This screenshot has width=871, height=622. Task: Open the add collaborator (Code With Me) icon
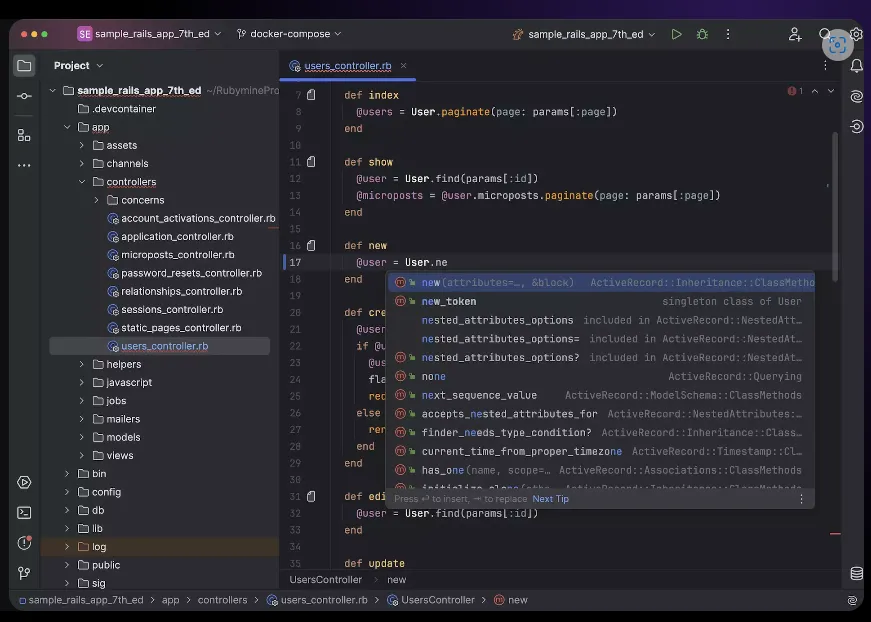[x=795, y=34]
